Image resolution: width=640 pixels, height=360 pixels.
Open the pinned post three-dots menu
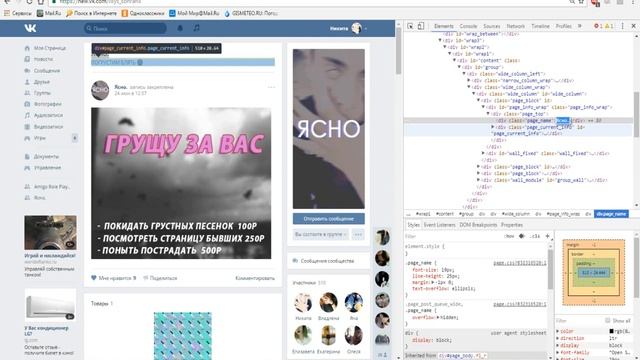[271, 87]
